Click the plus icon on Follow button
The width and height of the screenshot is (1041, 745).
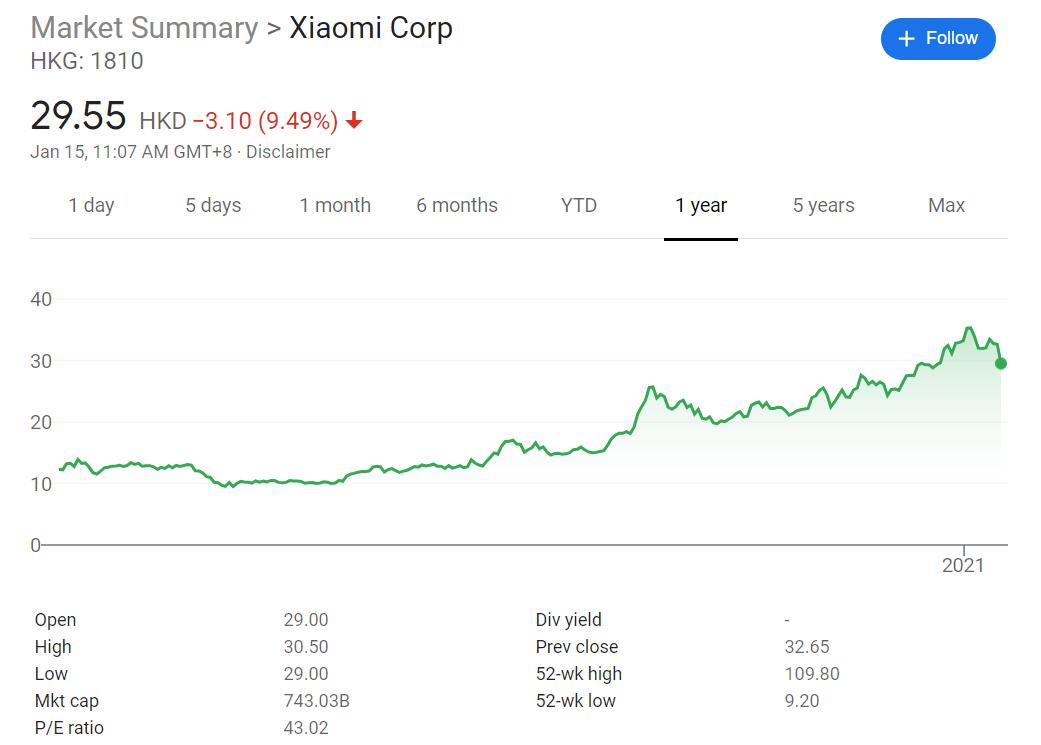tap(907, 39)
